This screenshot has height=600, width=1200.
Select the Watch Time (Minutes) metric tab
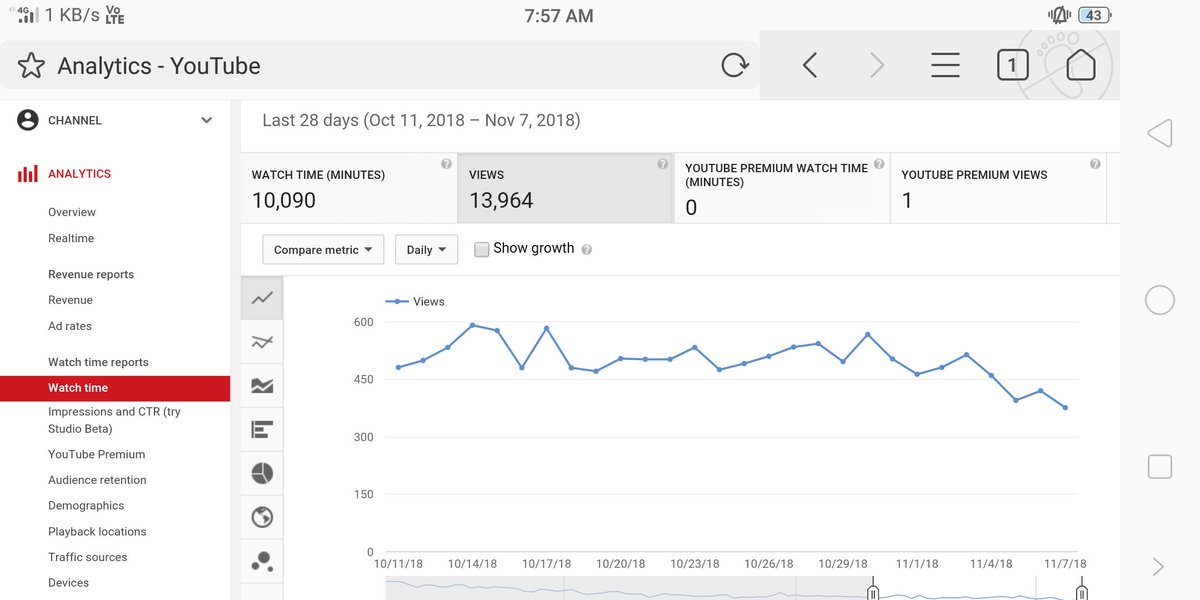pyautogui.click(x=349, y=188)
